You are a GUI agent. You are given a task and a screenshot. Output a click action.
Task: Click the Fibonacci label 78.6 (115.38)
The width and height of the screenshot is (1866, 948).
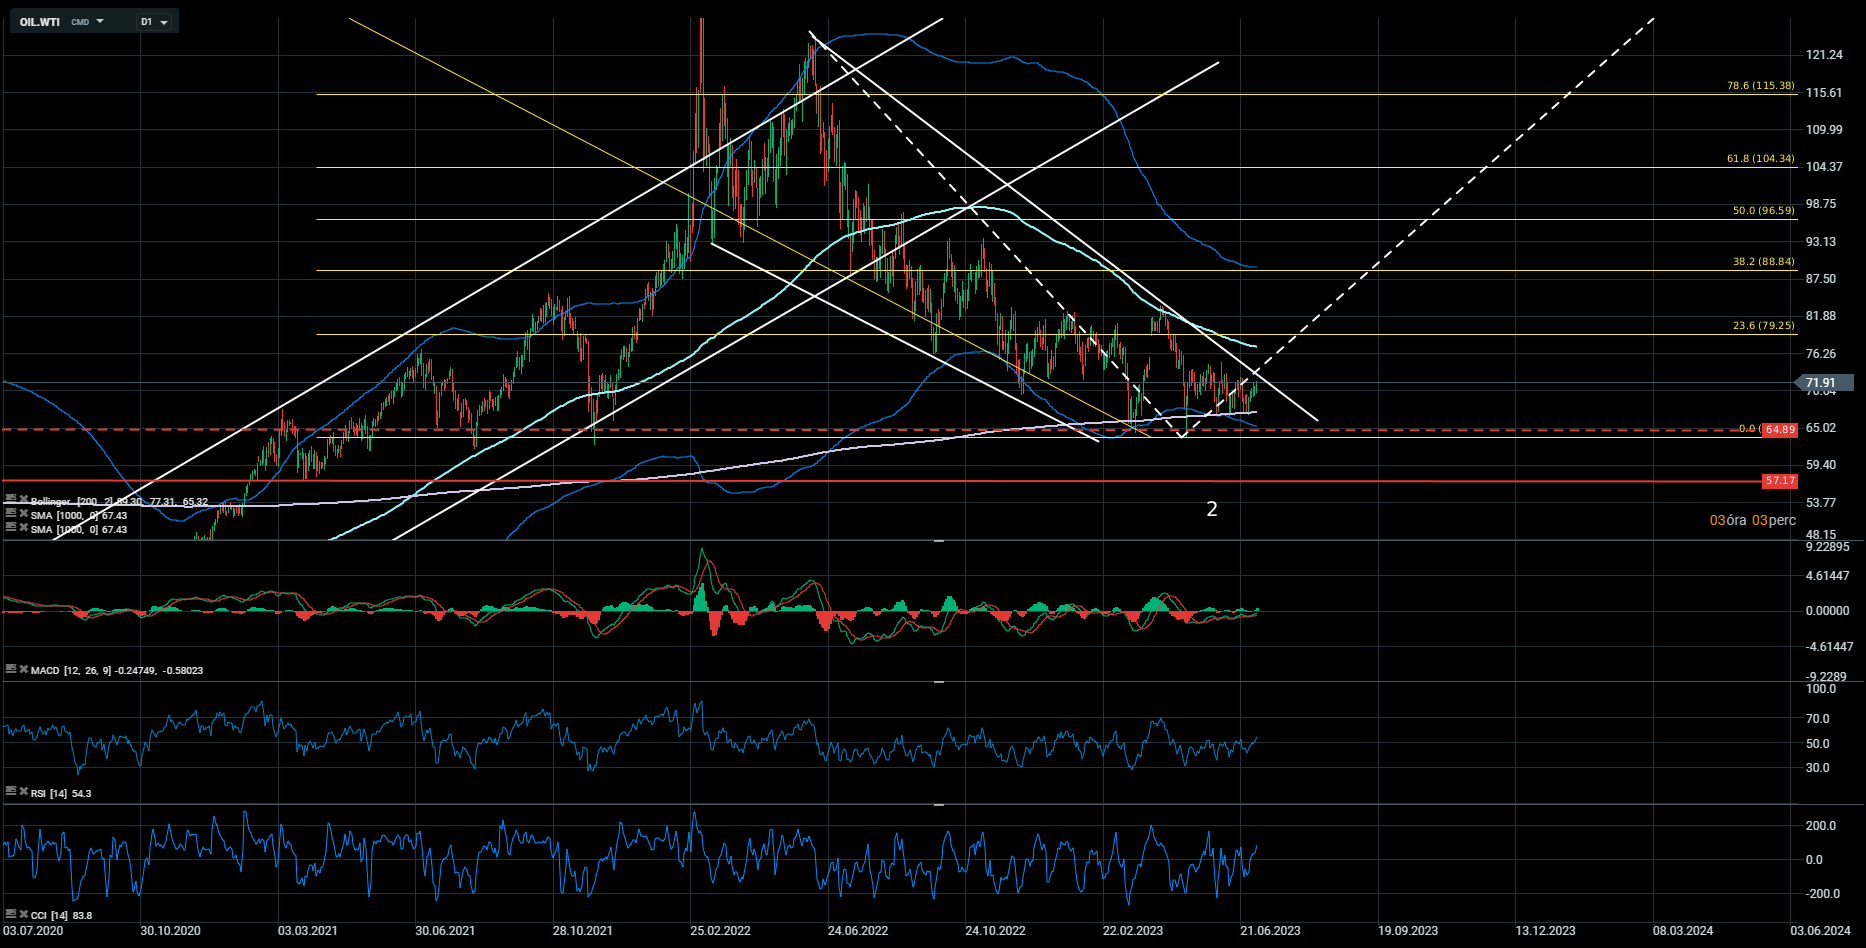1761,86
